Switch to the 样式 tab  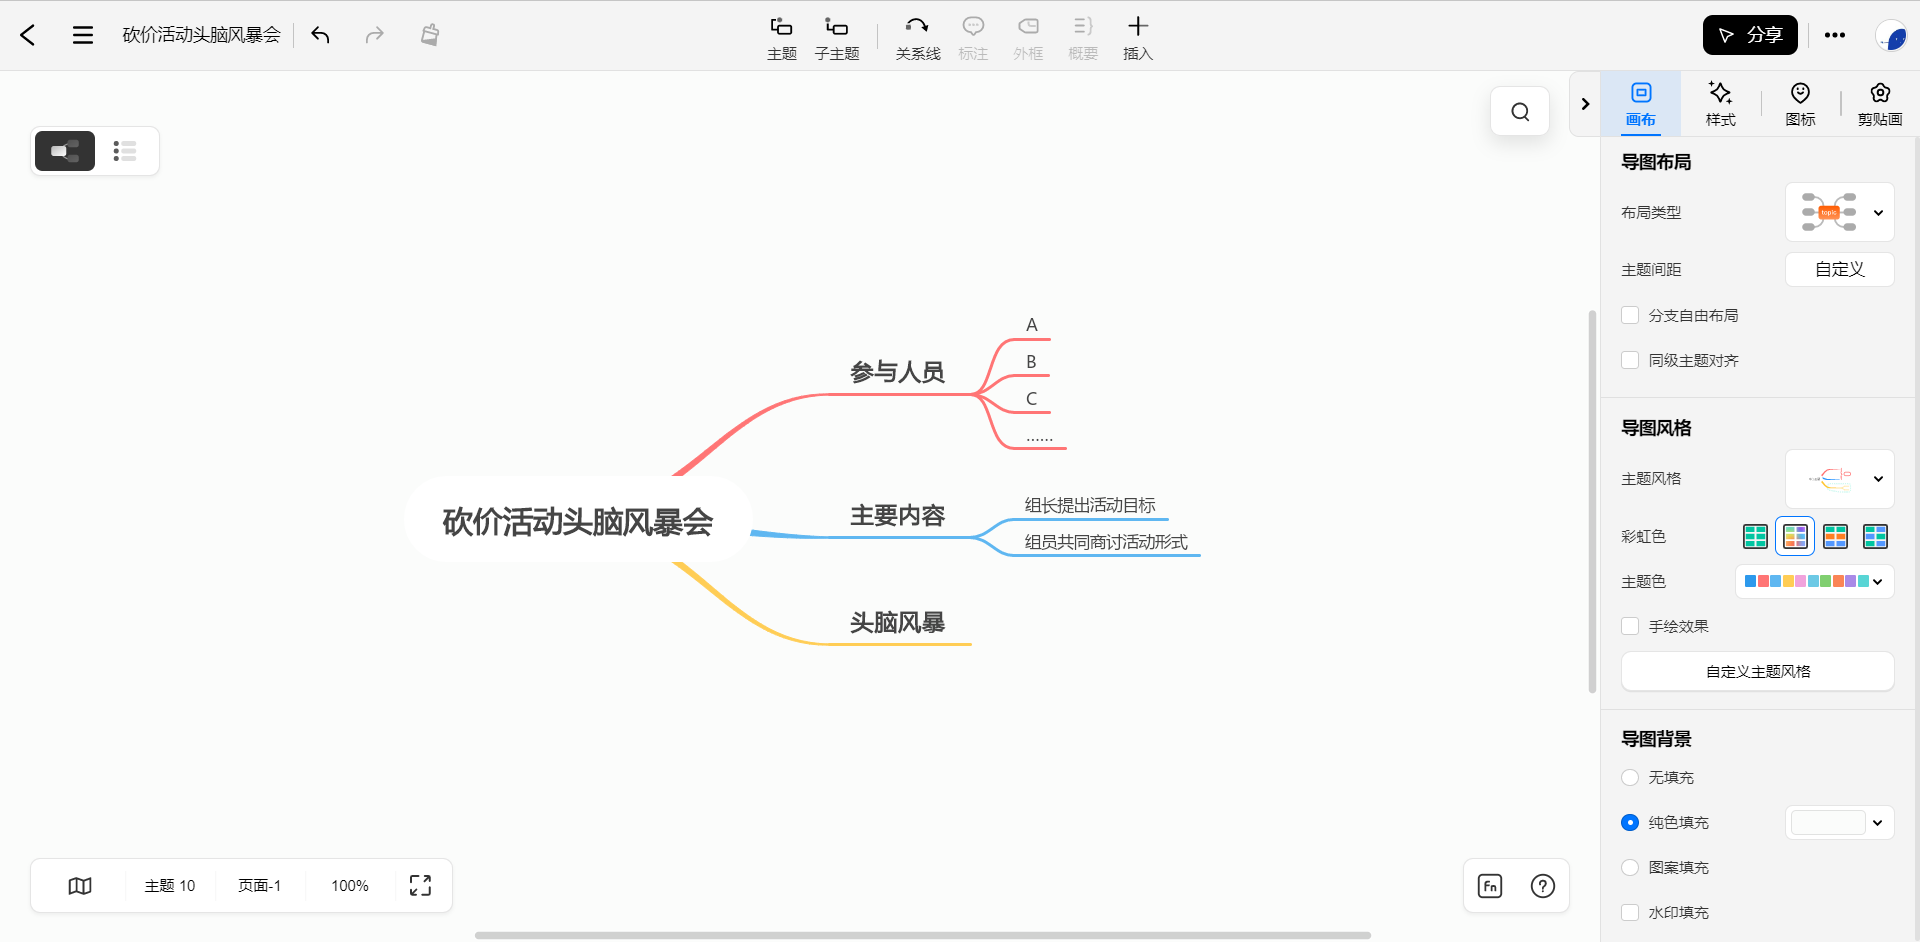click(x=1721, y=104)
